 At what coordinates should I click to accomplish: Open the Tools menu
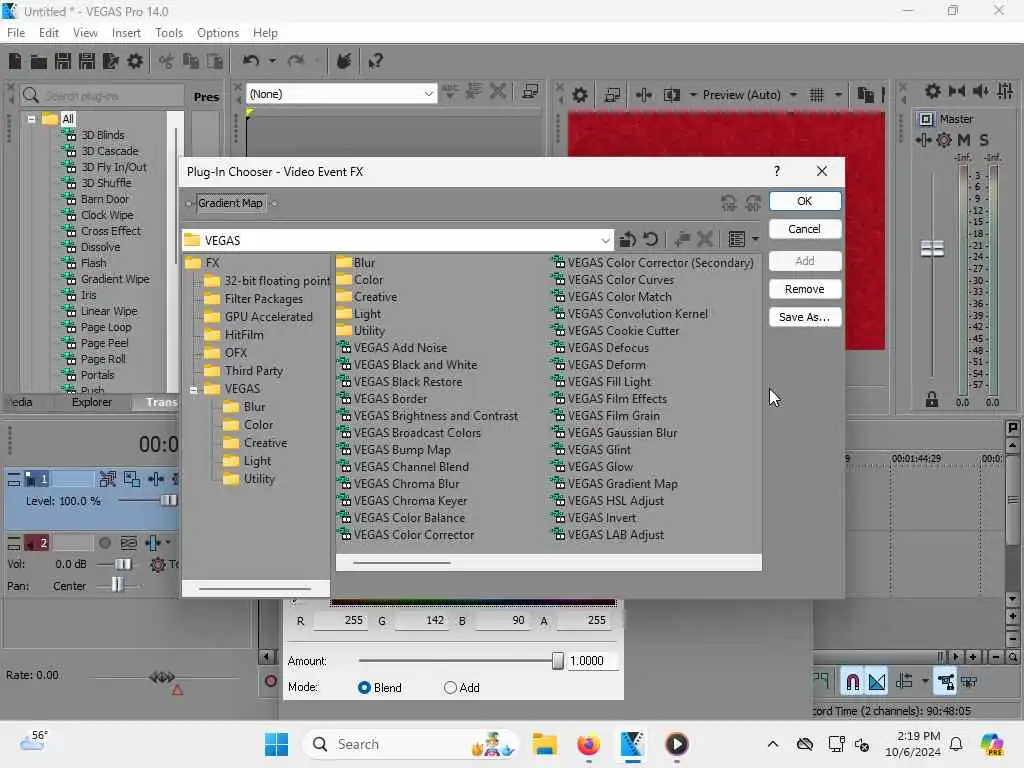pyautogui.click(x=169, y=33)
